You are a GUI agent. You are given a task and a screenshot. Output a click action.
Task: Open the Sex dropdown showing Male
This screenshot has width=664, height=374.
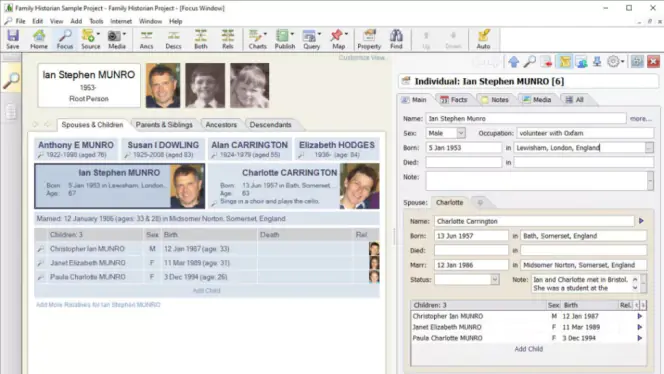[x=461, y=133]
